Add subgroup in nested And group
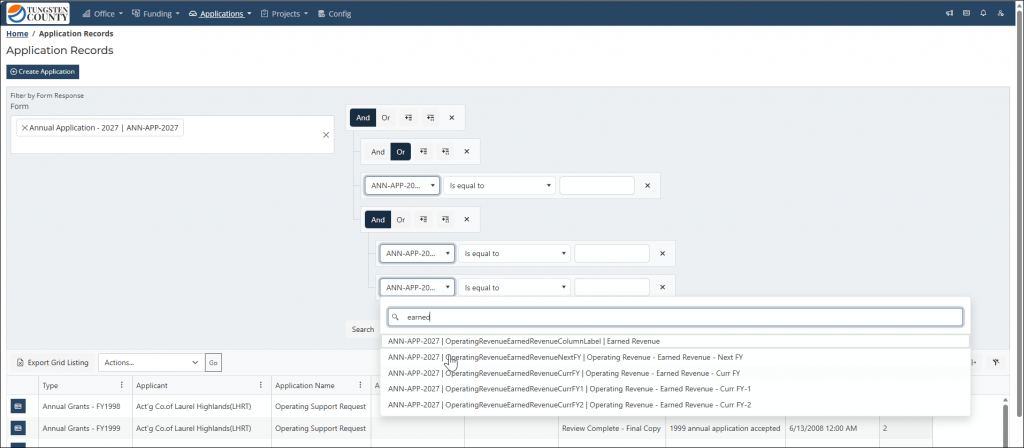 [445, 219]
